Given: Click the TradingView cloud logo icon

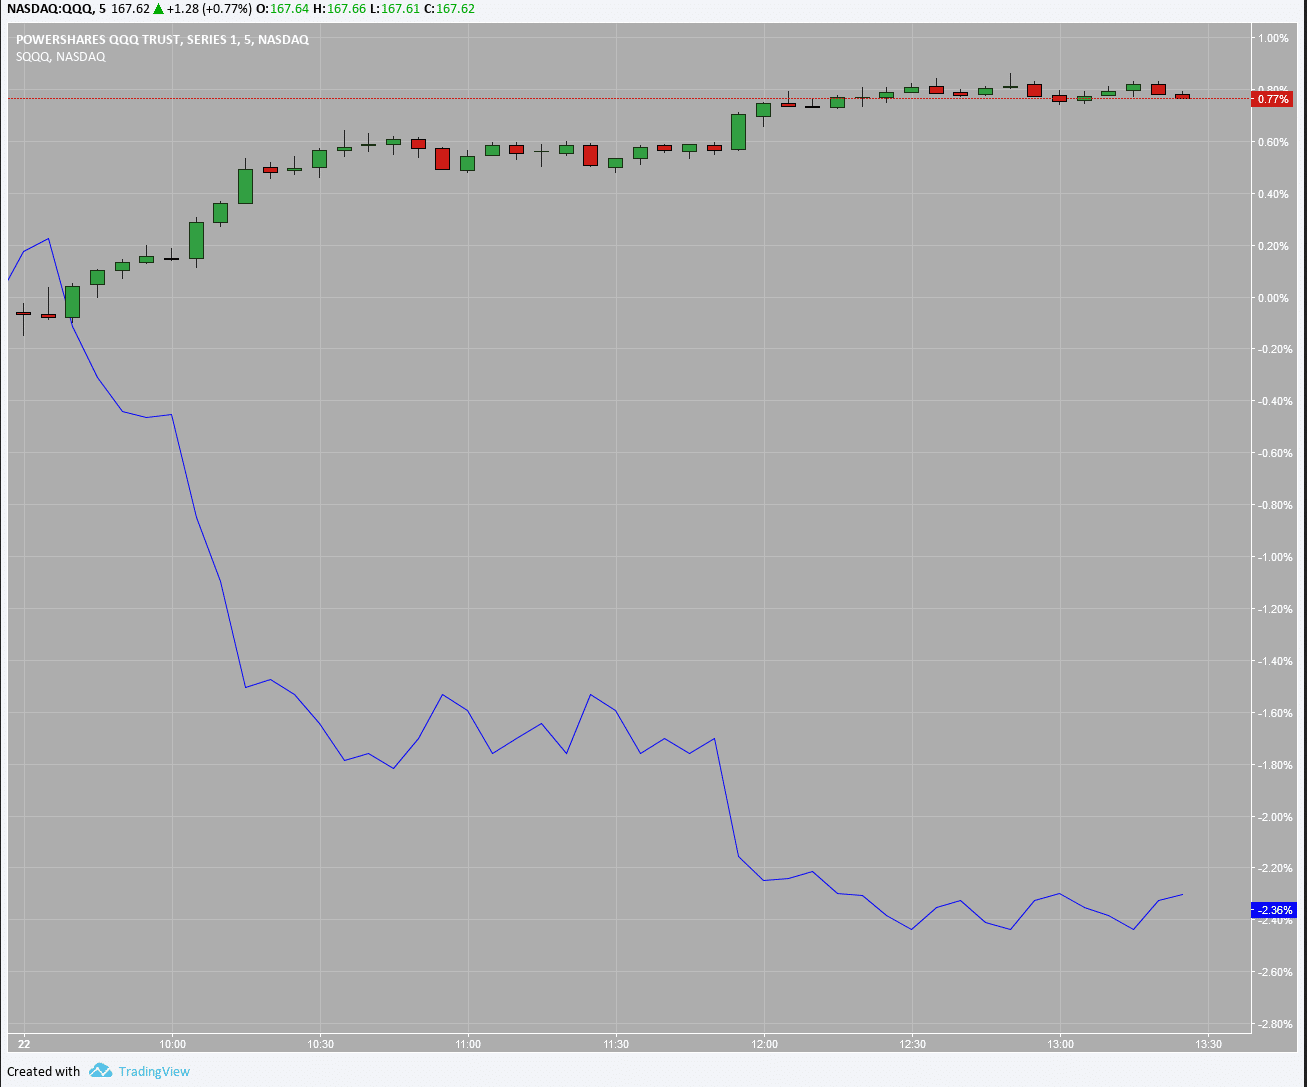Looking at the screenshot, I should tap(100, 1071).
